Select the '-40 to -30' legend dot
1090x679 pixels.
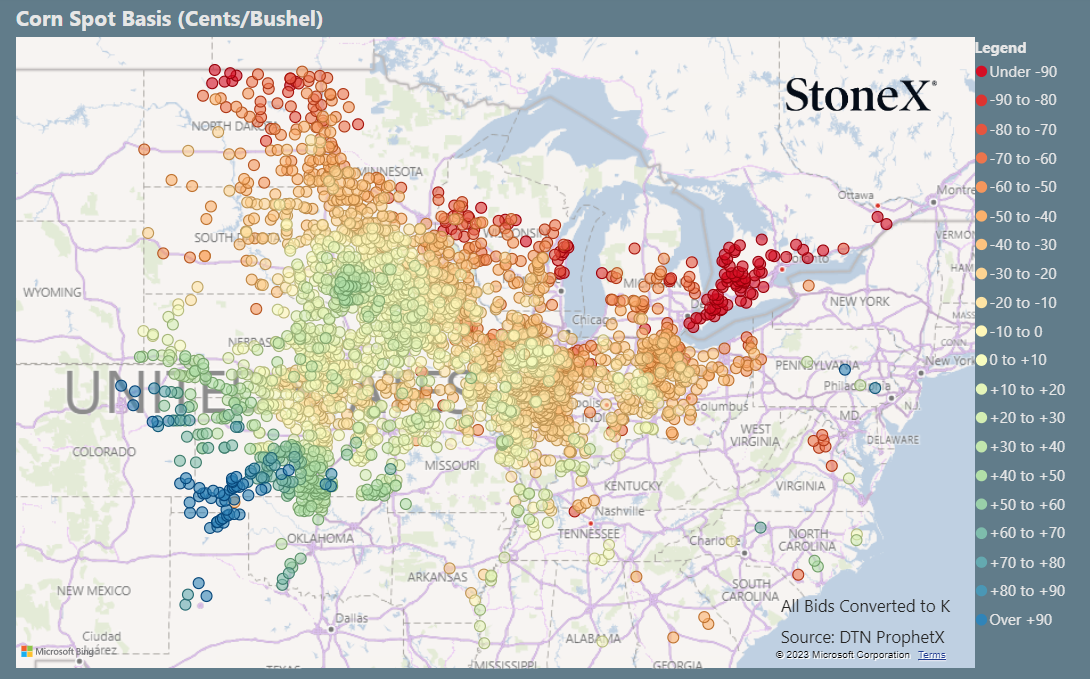(982, 245)
